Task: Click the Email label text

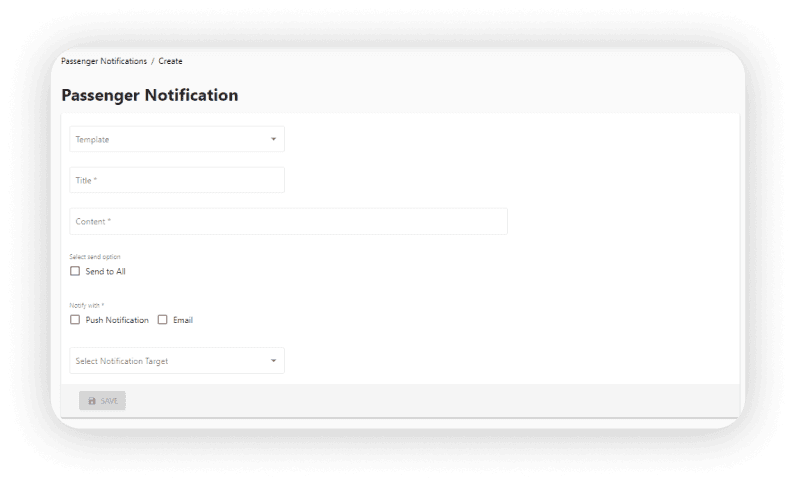Action: 183,320
